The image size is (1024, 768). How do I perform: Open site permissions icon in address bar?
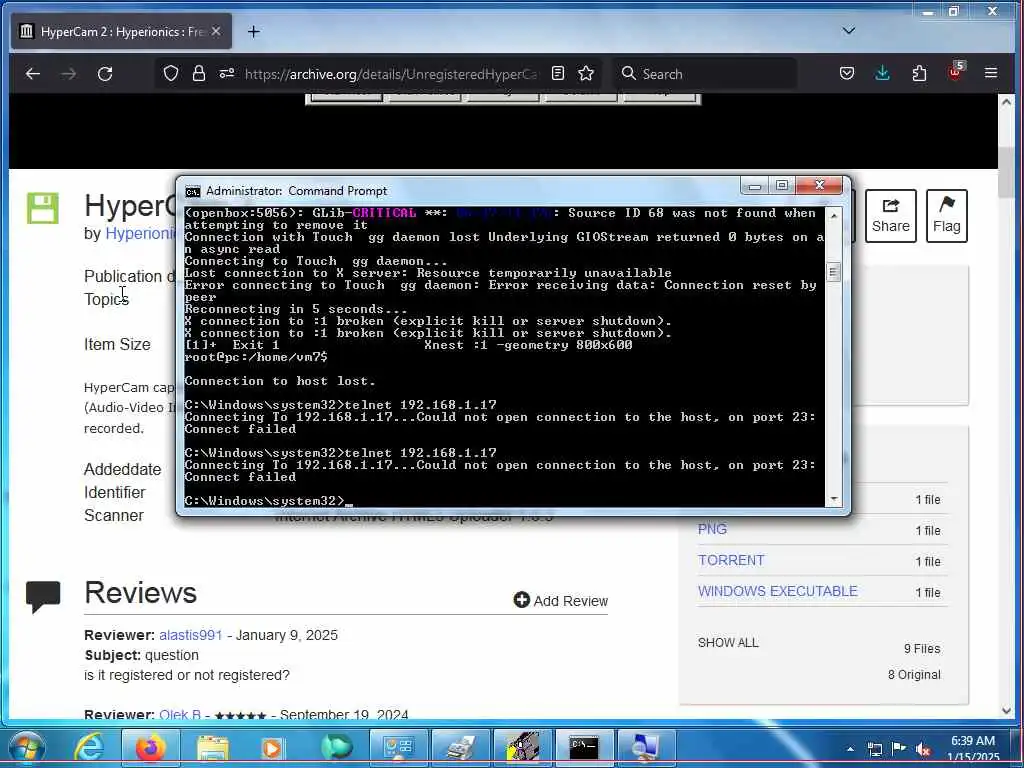[227, 74]
